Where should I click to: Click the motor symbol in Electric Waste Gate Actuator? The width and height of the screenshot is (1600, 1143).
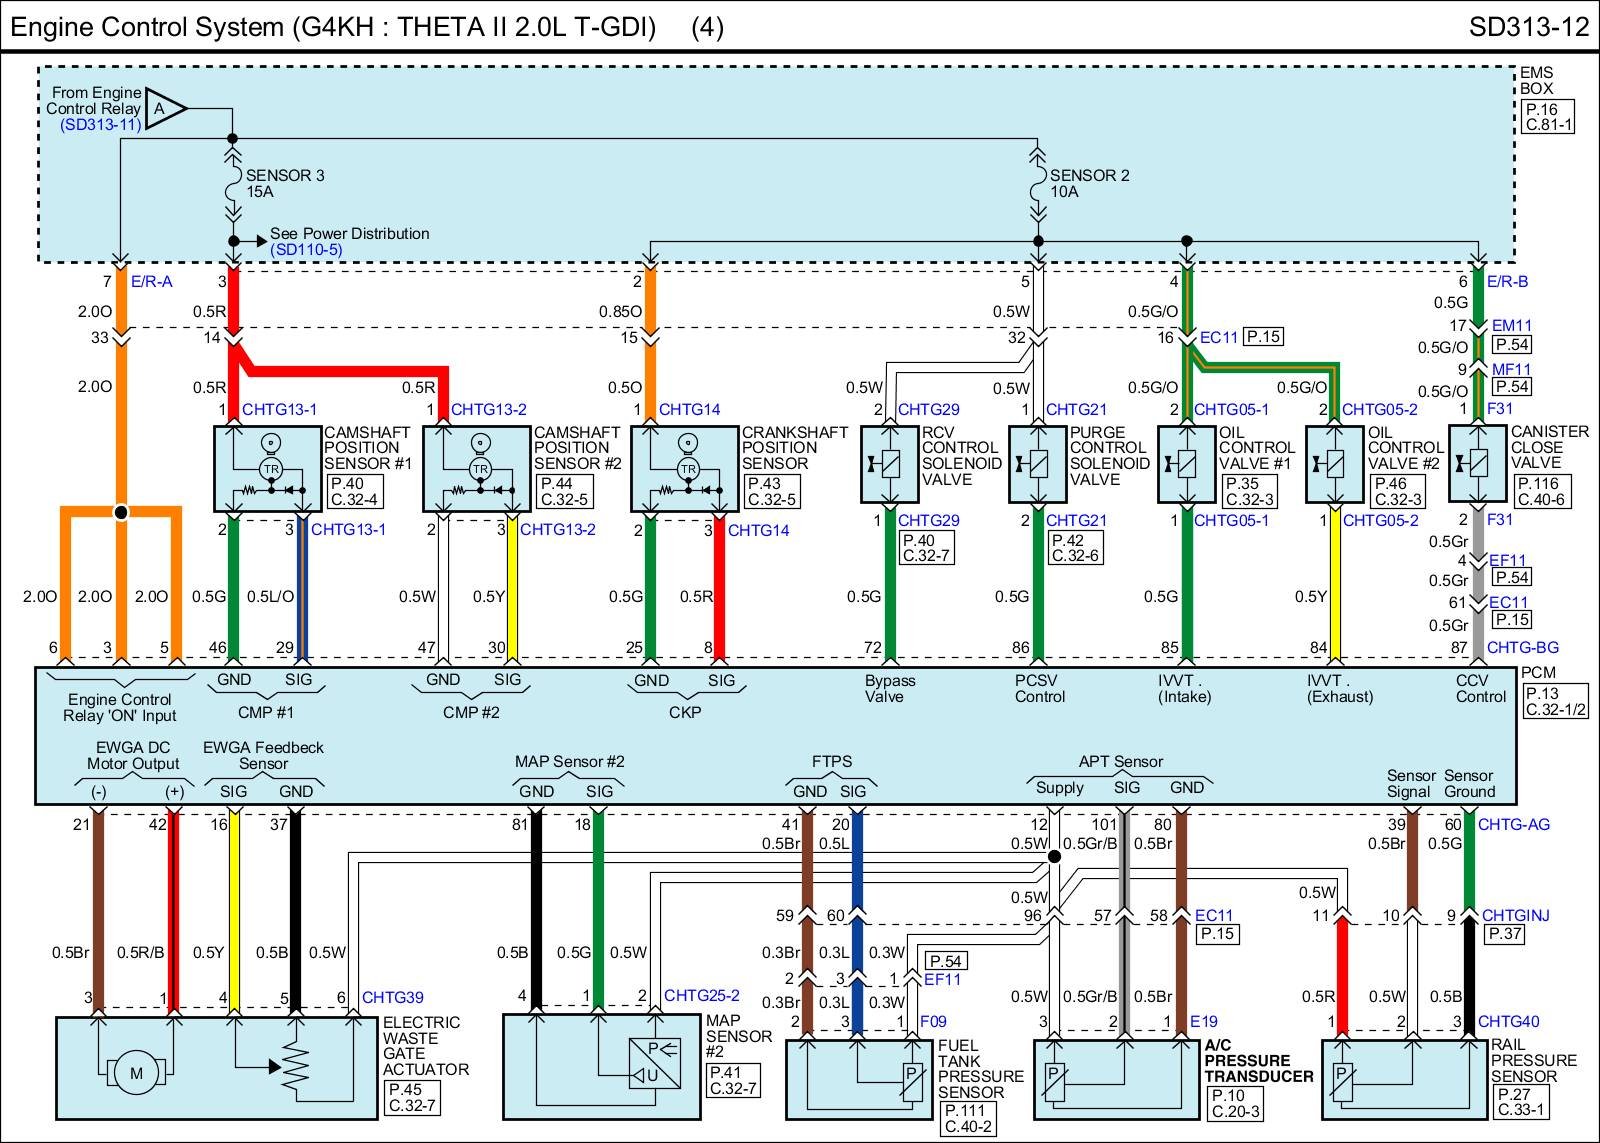(x=136, y=1074)
